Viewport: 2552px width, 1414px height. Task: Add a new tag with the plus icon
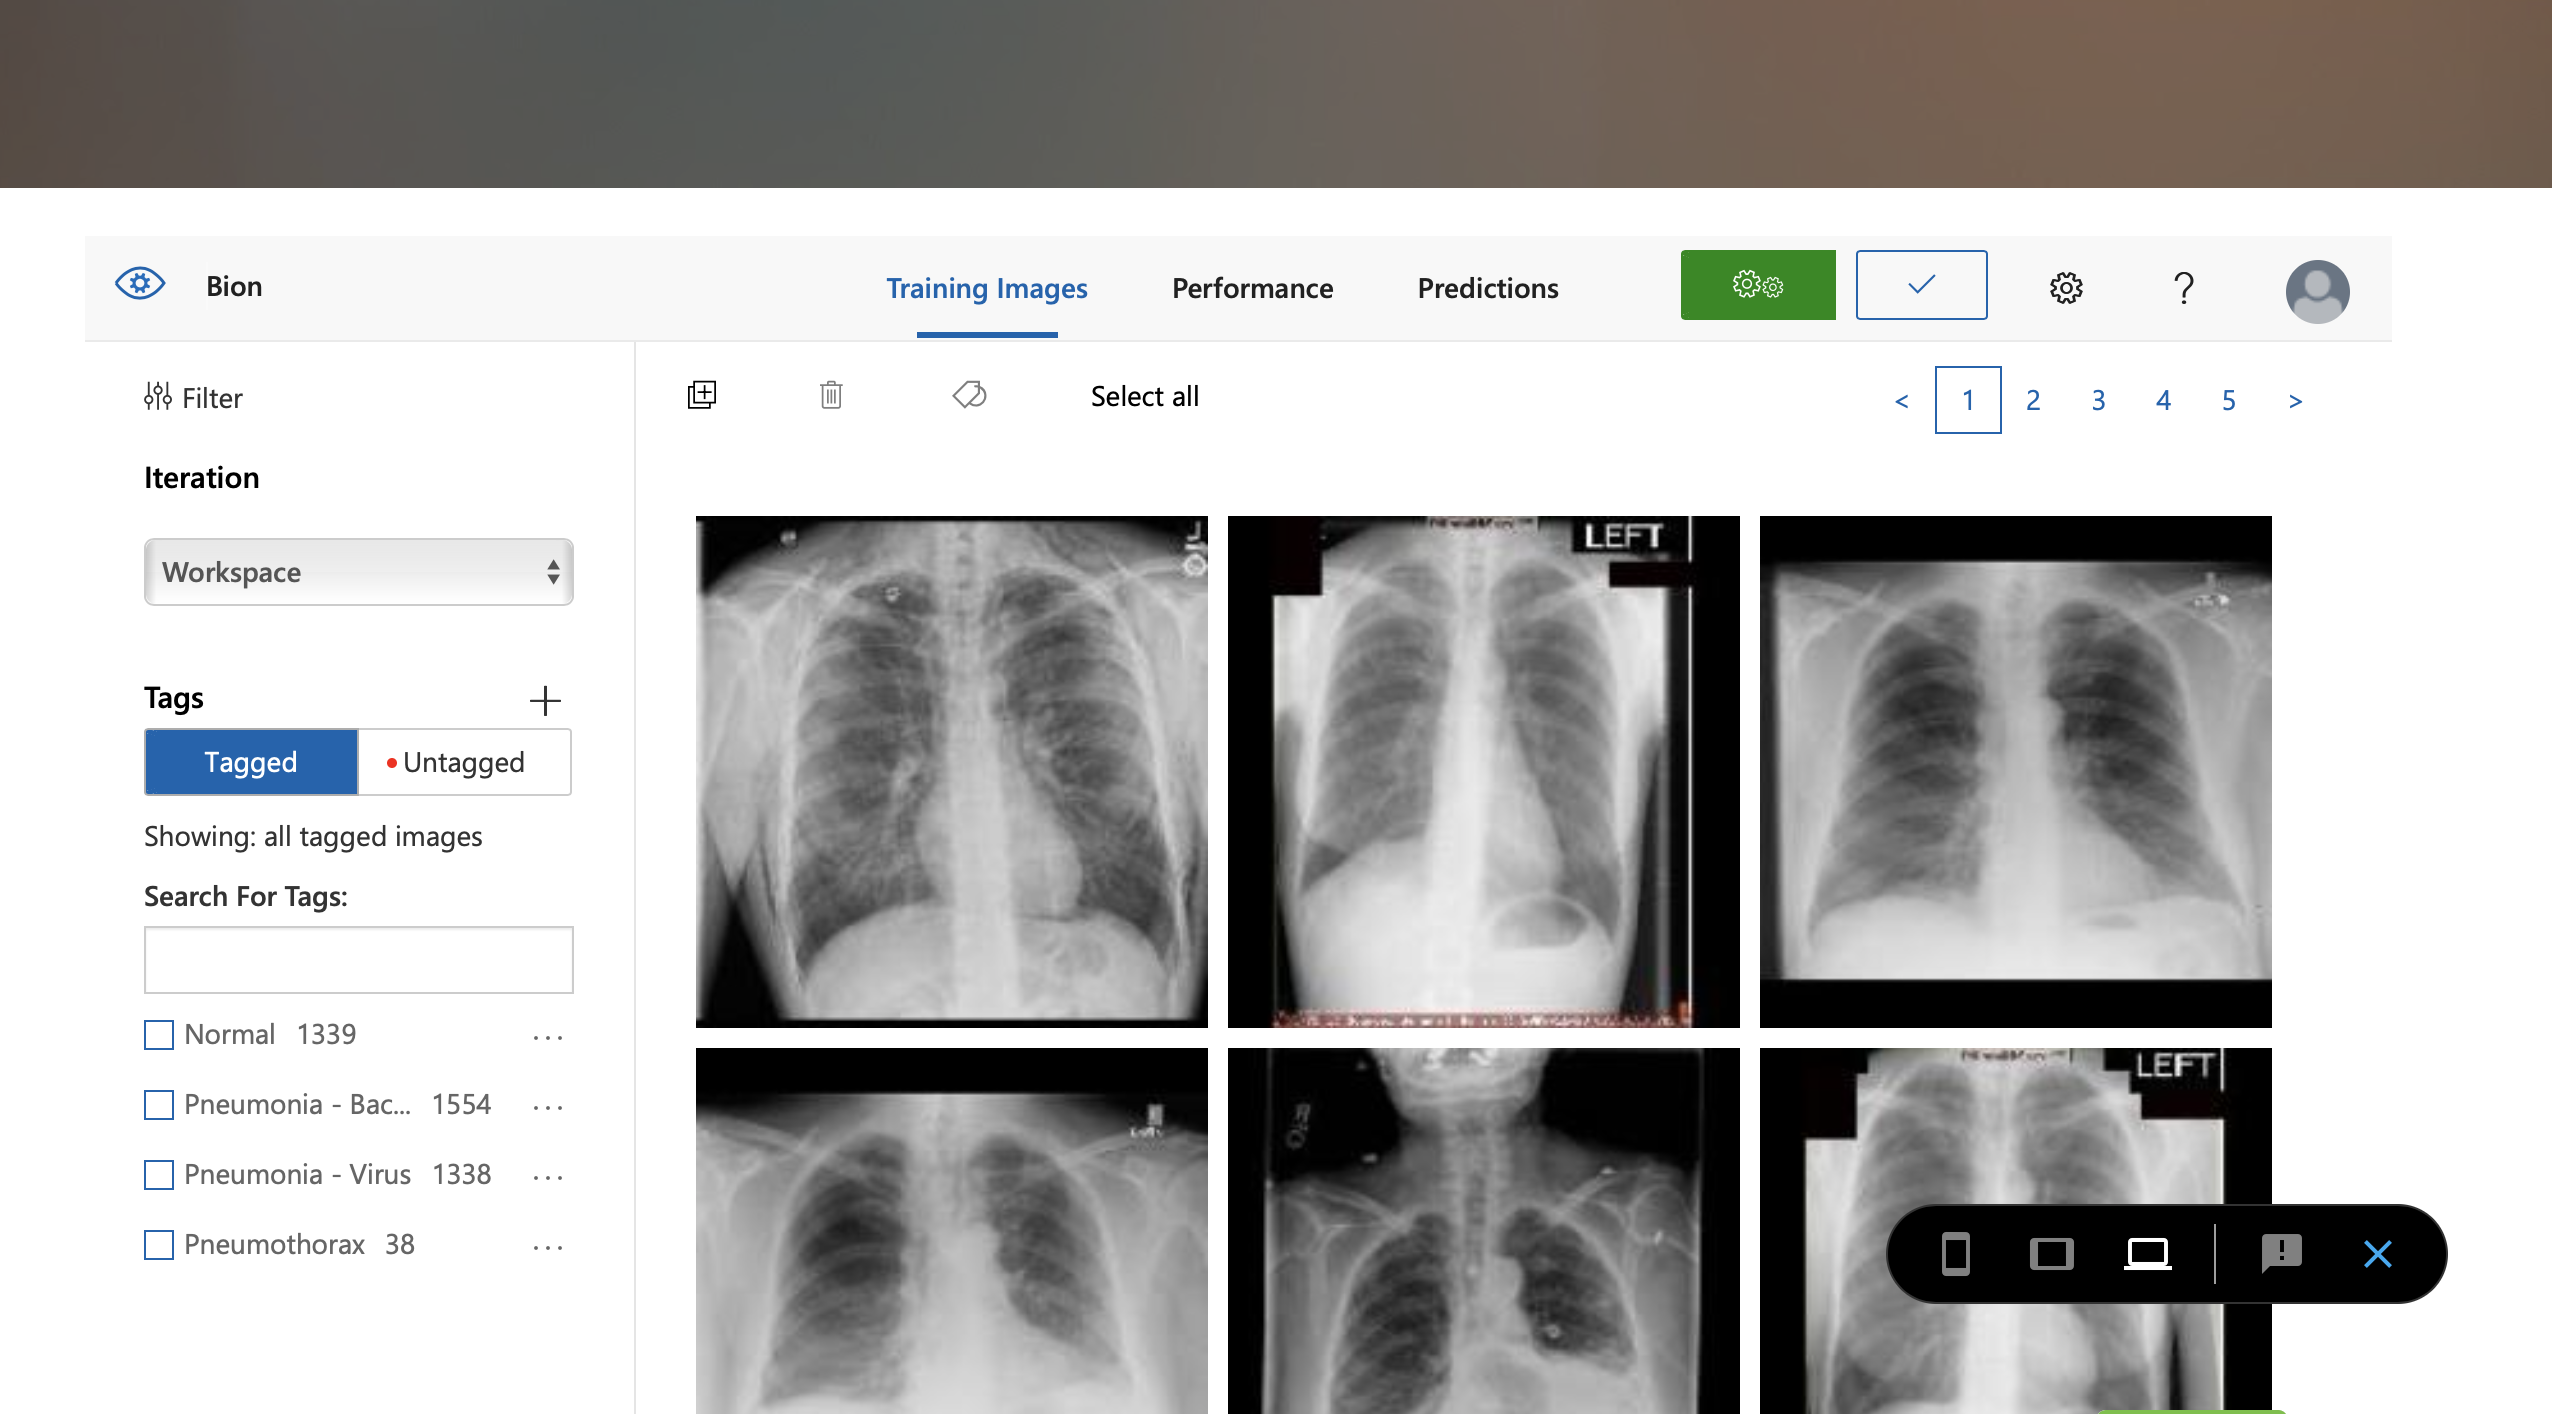[x=545, y=700]
